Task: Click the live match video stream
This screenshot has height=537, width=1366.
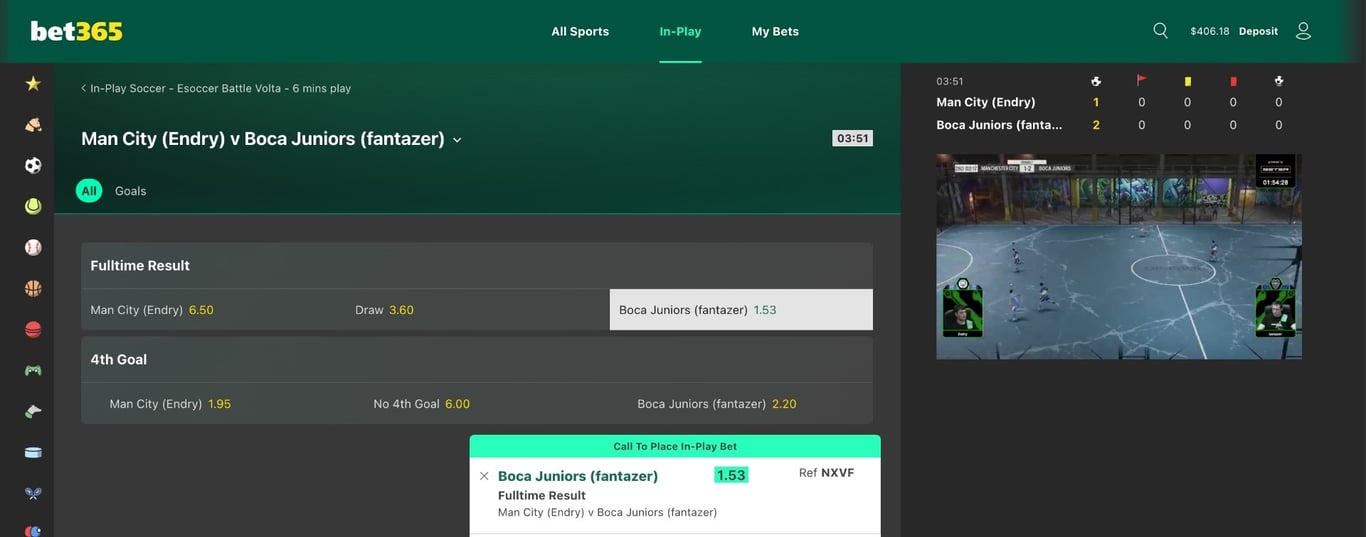Action: 1119,256
